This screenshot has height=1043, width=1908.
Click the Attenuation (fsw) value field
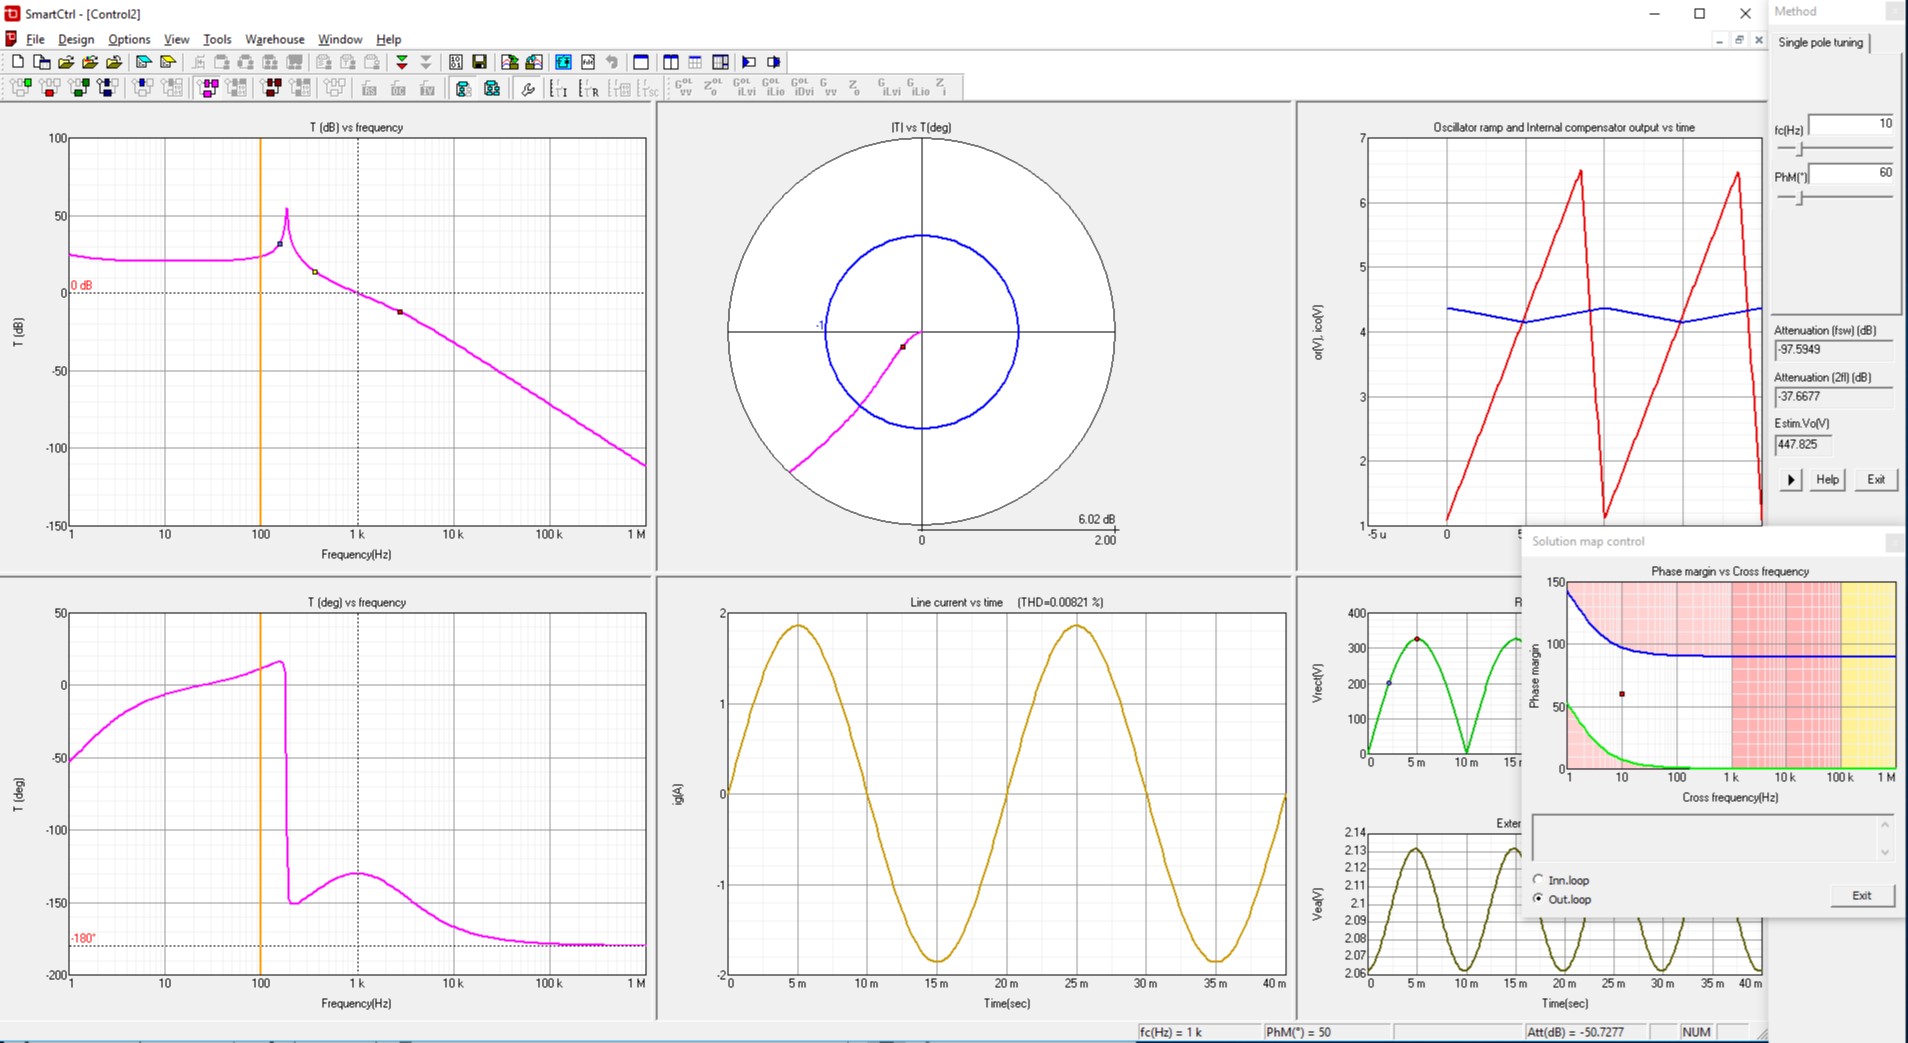coord(1833,350)
